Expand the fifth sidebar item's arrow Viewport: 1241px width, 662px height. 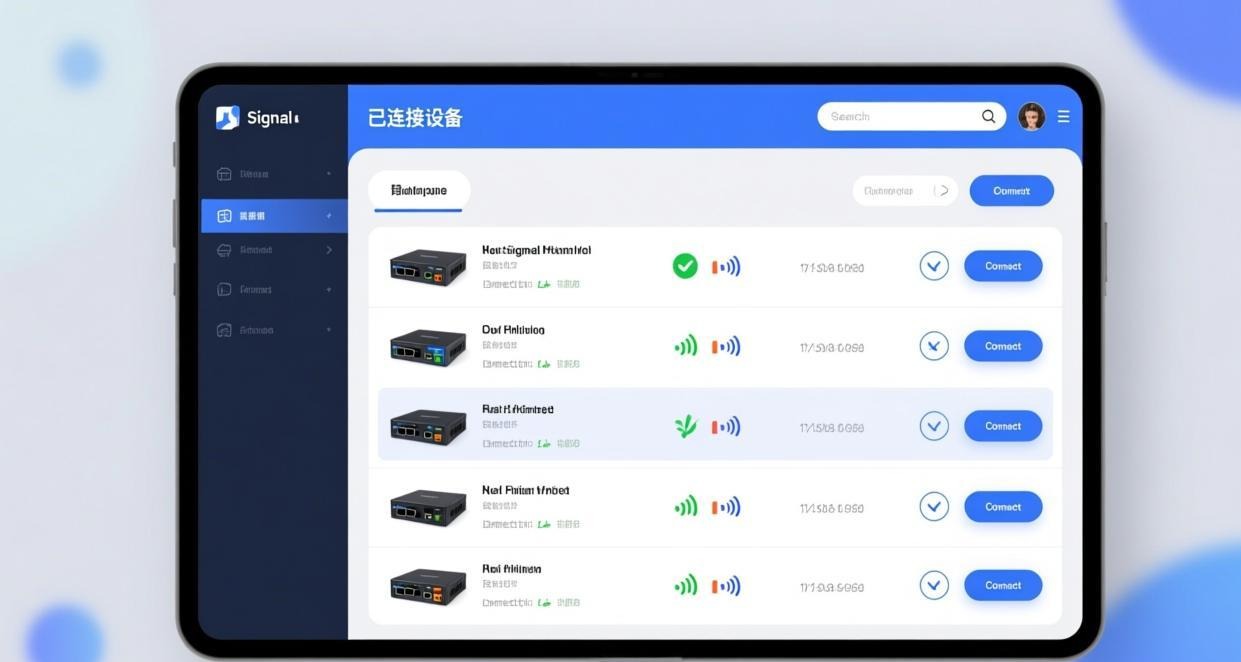(x=328, y=330)
